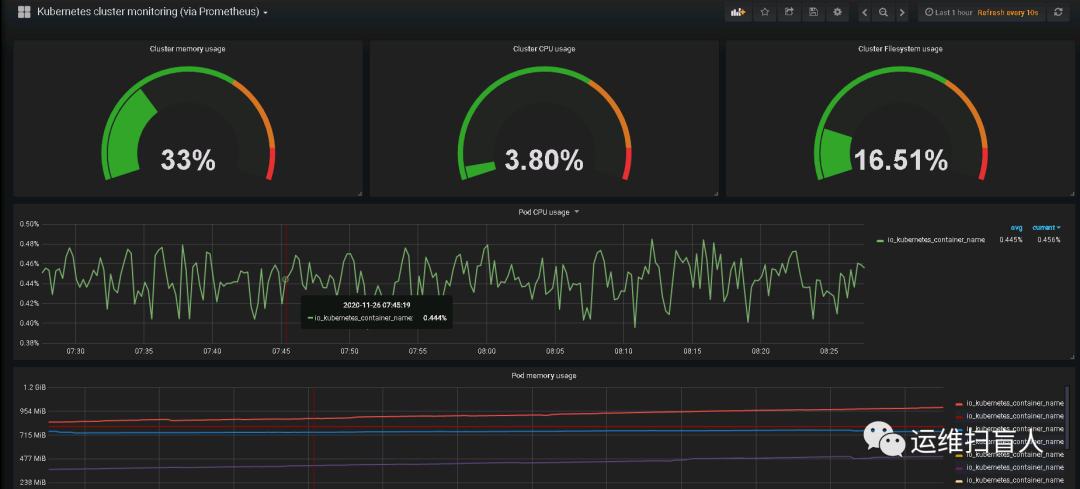Zoom out the time range

click(883, 12)
